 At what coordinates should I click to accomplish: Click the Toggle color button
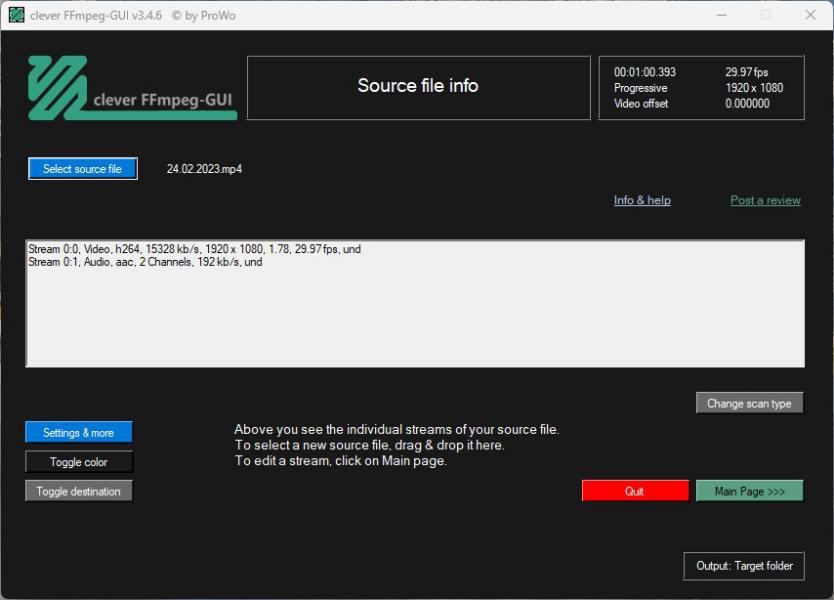coord(78,462)
